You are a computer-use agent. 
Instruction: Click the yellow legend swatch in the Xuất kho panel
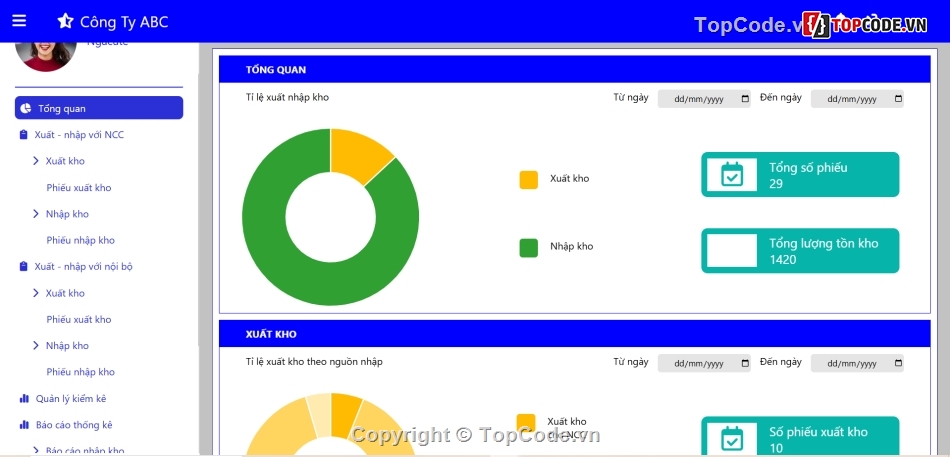coord(526,423)
